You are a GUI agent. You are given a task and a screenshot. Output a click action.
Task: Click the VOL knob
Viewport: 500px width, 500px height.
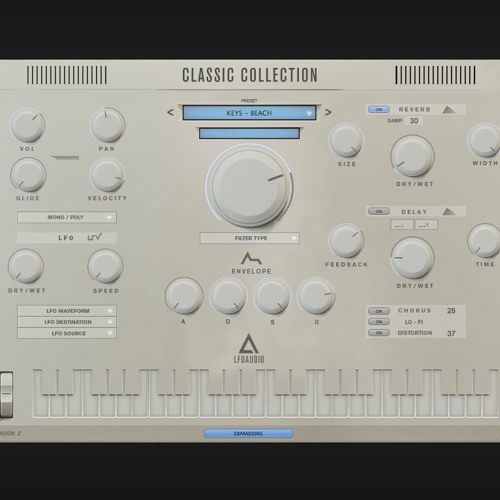(x=27, y=125)
